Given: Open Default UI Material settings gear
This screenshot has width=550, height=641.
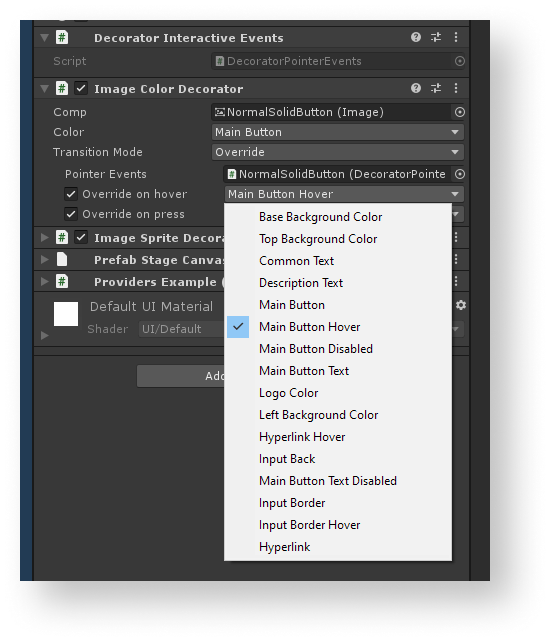Looking at the screenshot, I should [x=461, y=305].
